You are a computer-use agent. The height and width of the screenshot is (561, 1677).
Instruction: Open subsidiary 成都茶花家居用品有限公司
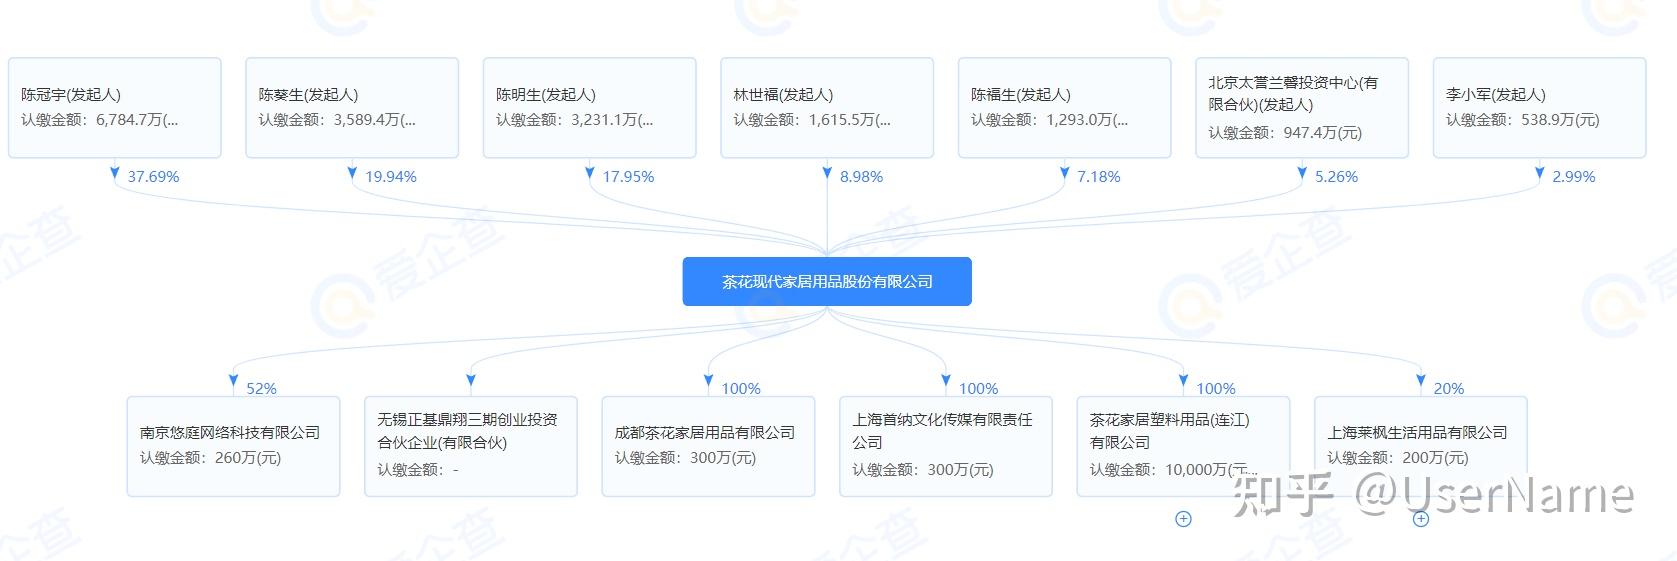708,447
